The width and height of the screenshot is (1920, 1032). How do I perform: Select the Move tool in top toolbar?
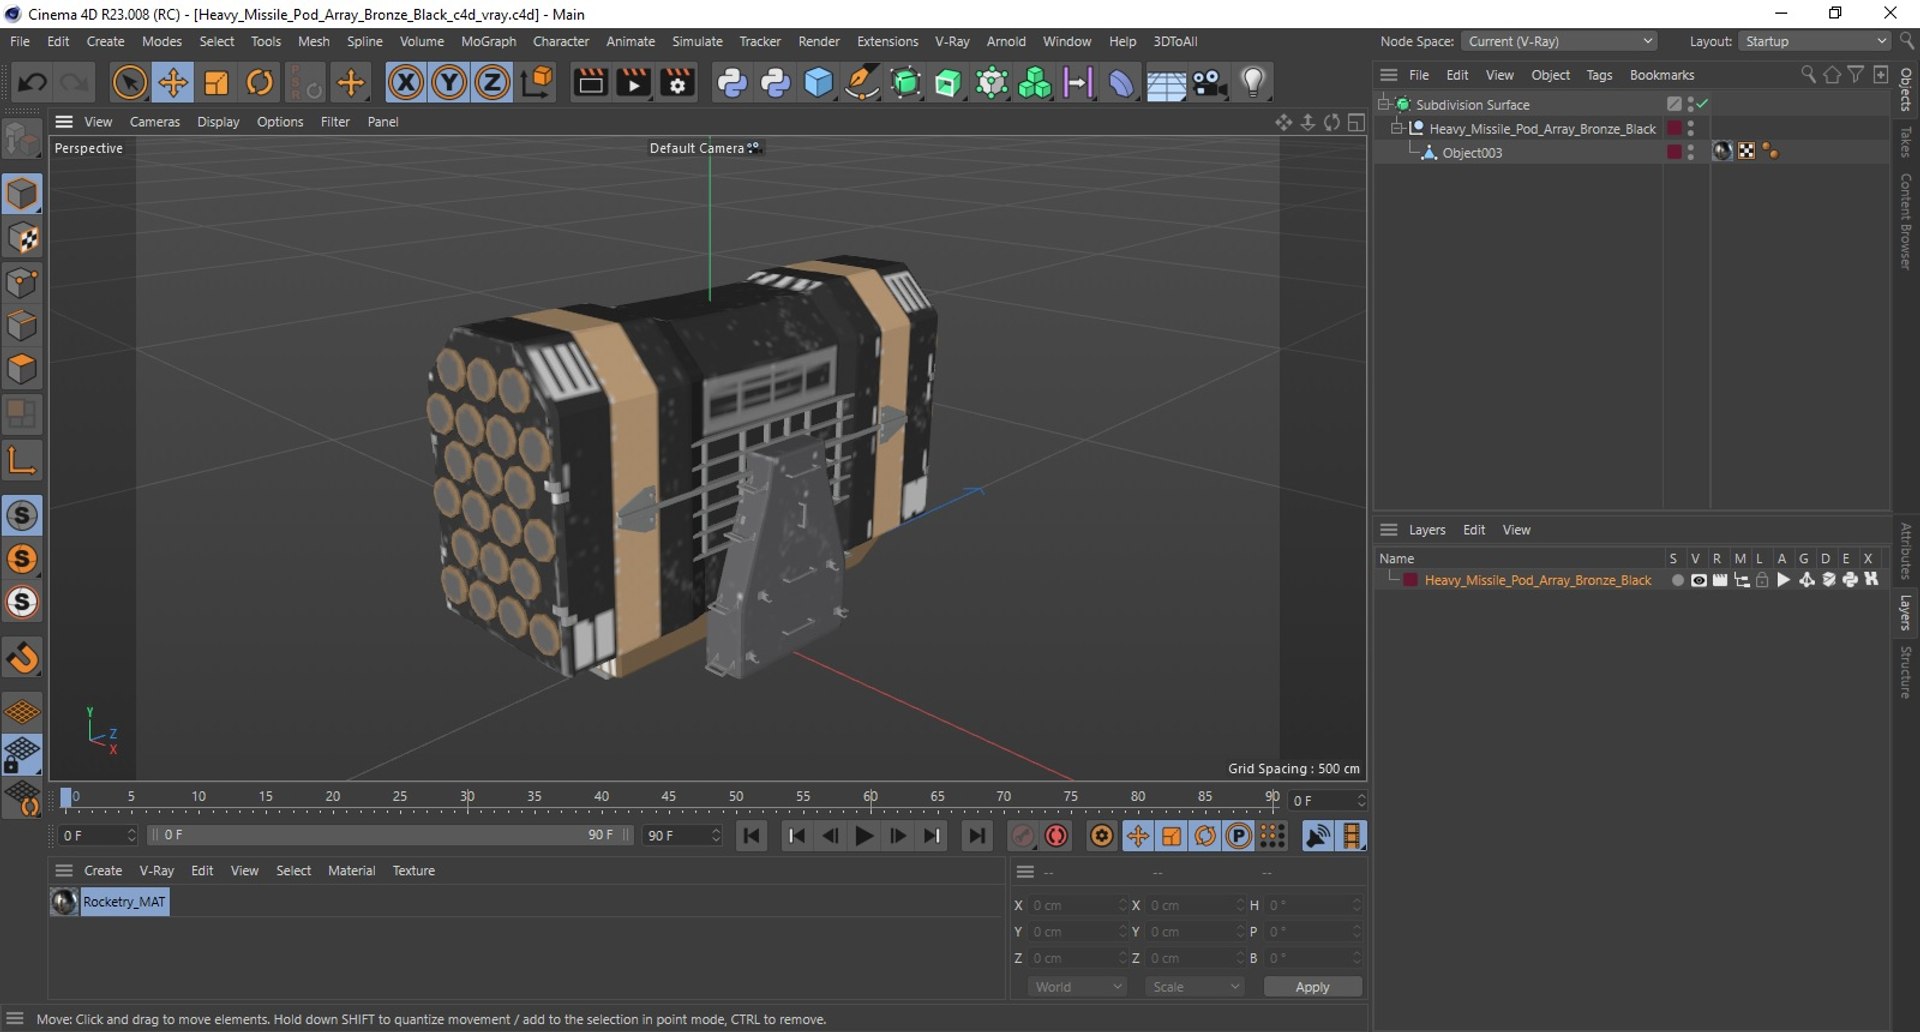tap(173, 83)
